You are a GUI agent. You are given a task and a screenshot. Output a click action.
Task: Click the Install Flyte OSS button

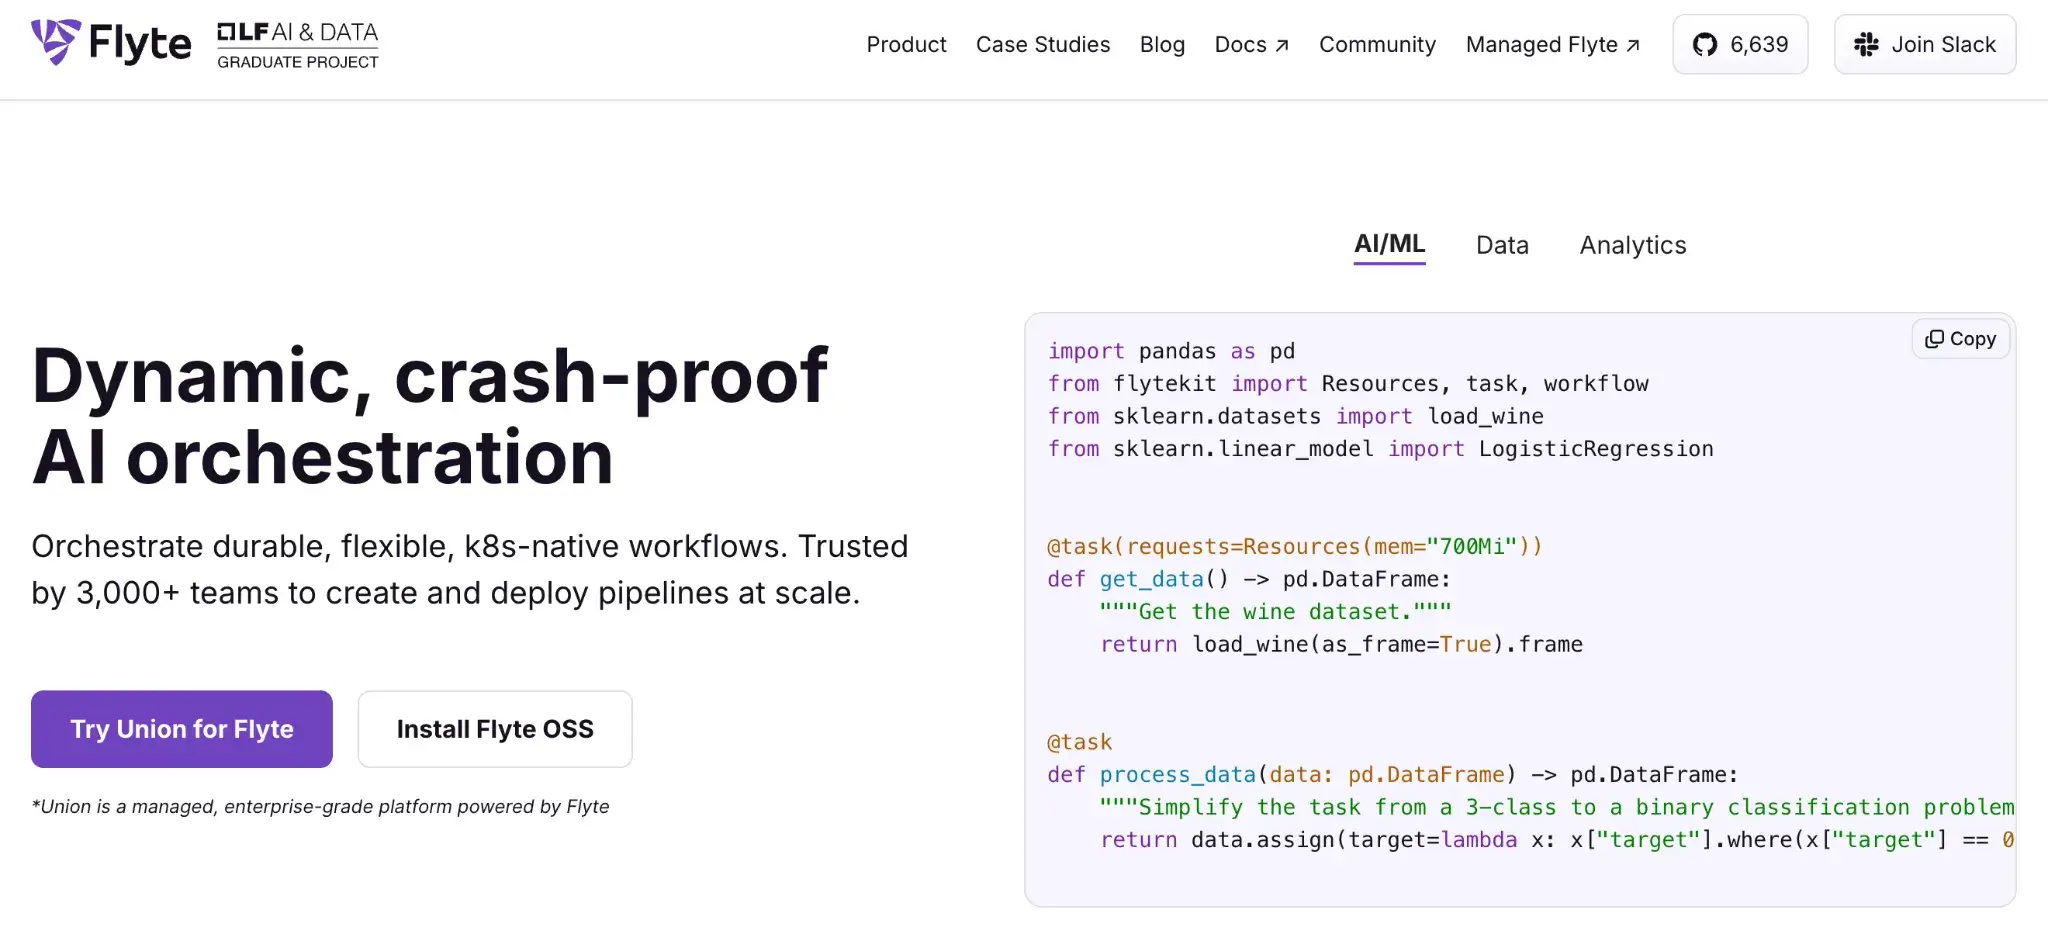(495, 729)
